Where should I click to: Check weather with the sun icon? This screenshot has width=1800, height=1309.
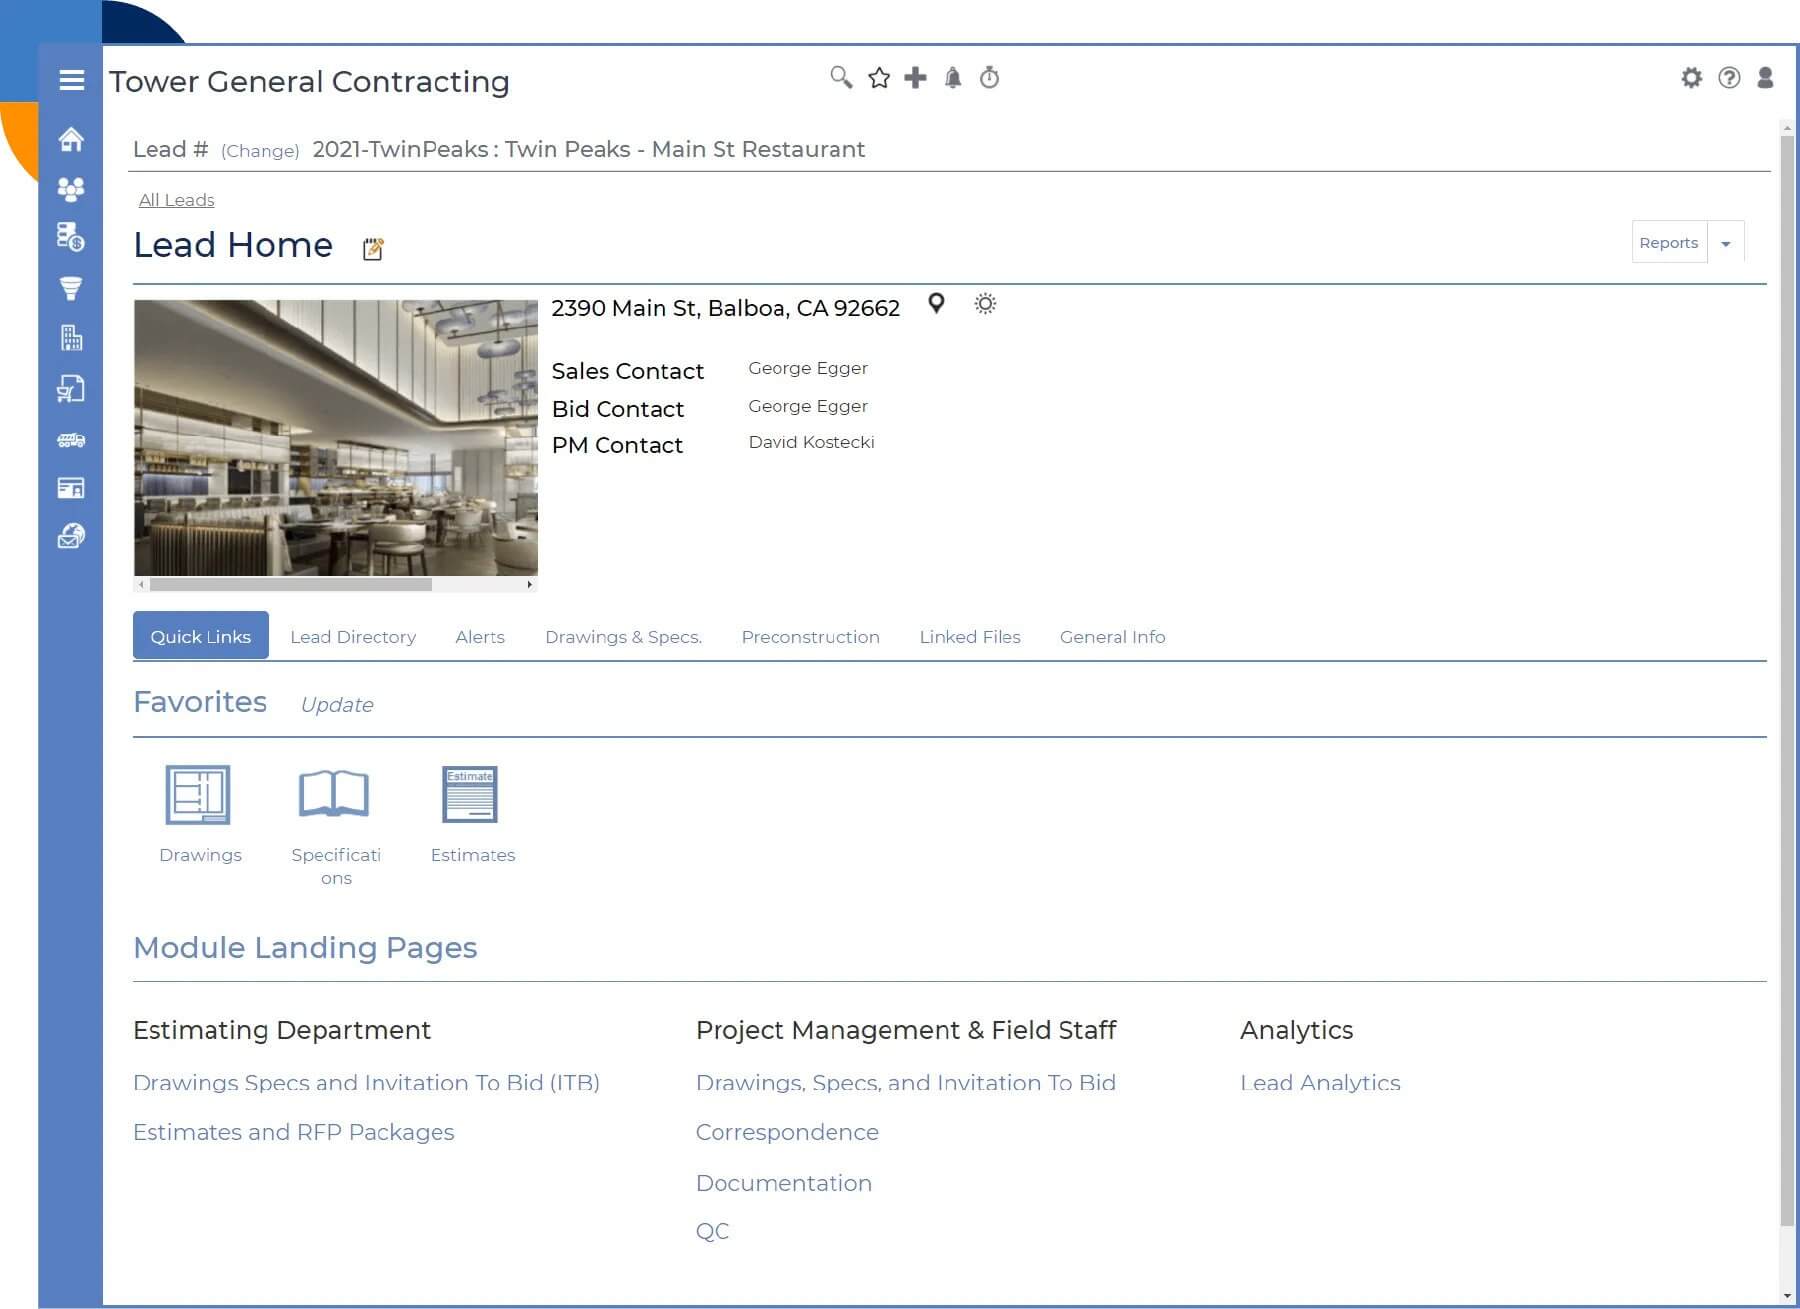point(985,304)
